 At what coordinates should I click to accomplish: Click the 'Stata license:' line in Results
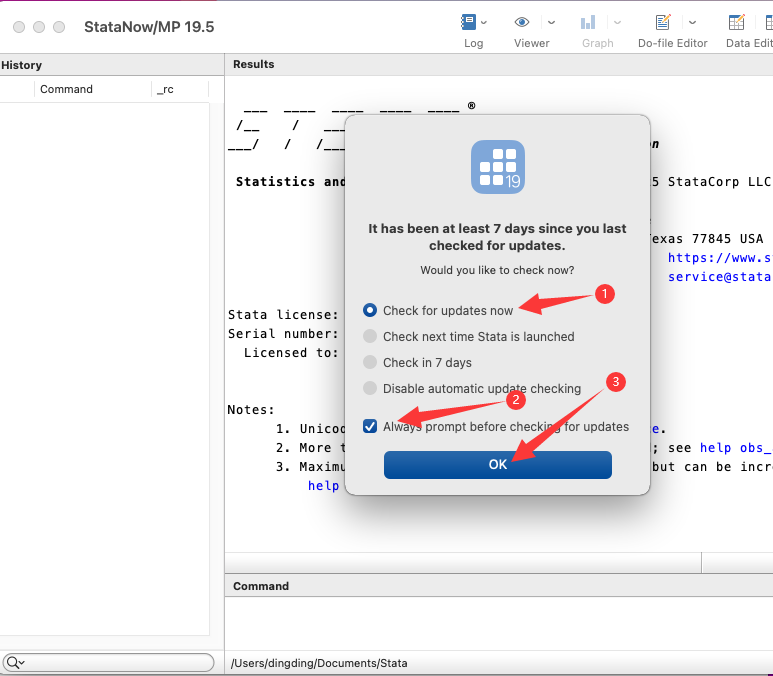pyautogui.click(x=283, y=315)
